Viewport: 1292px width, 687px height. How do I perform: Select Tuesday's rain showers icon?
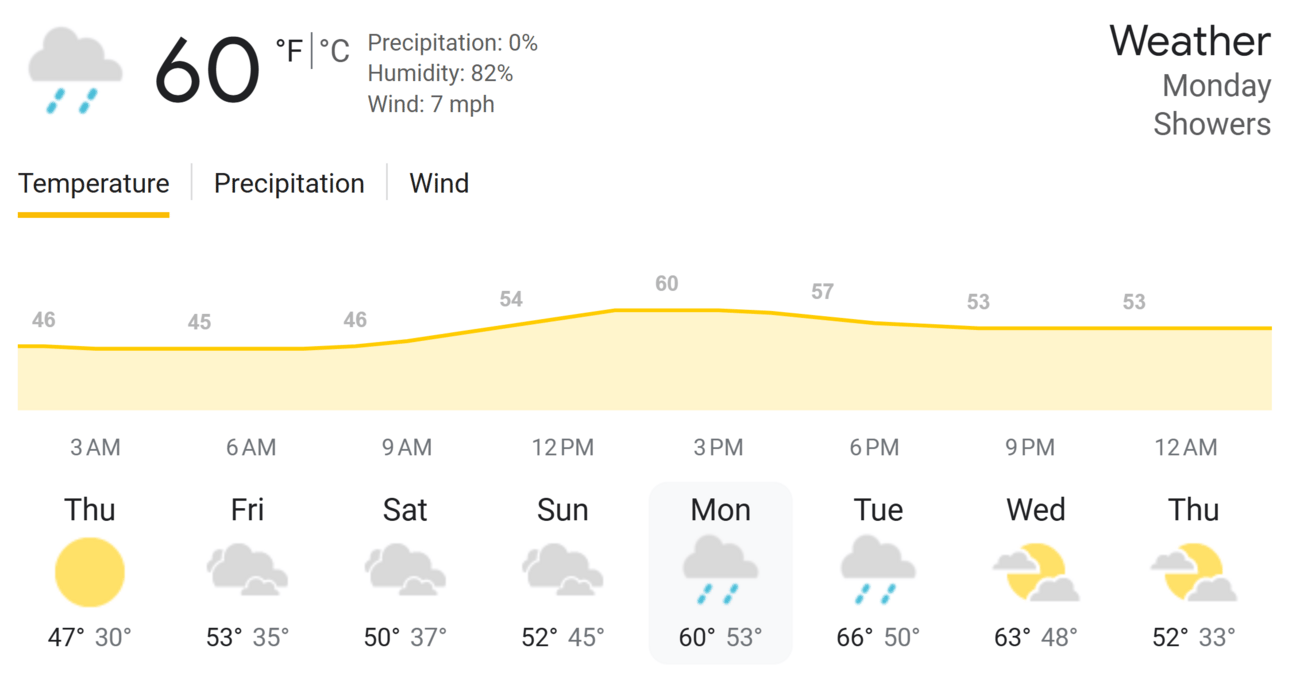click(x=878, y=571)
